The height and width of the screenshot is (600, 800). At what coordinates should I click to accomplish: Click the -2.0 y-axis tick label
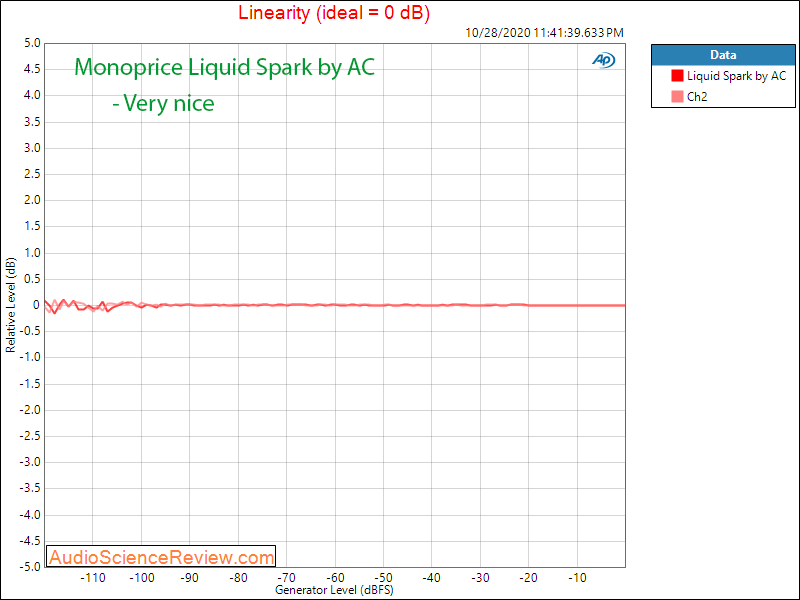pos(29,410)
